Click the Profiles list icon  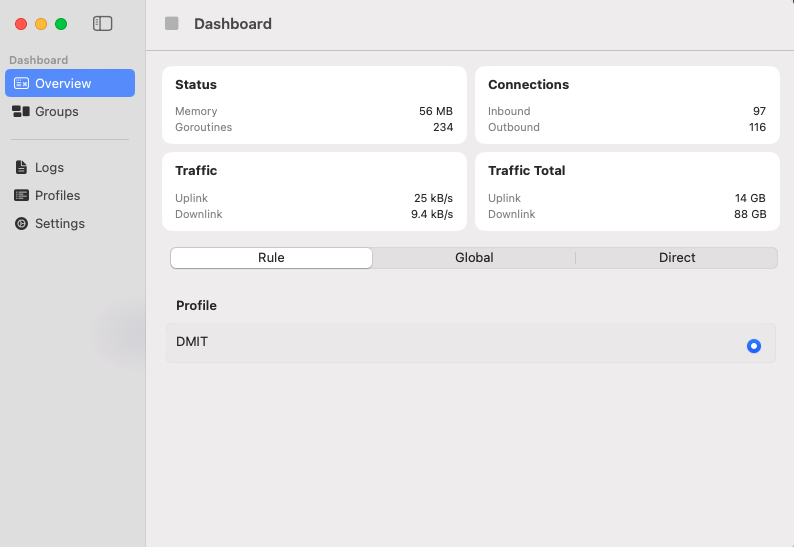point(21,196)
